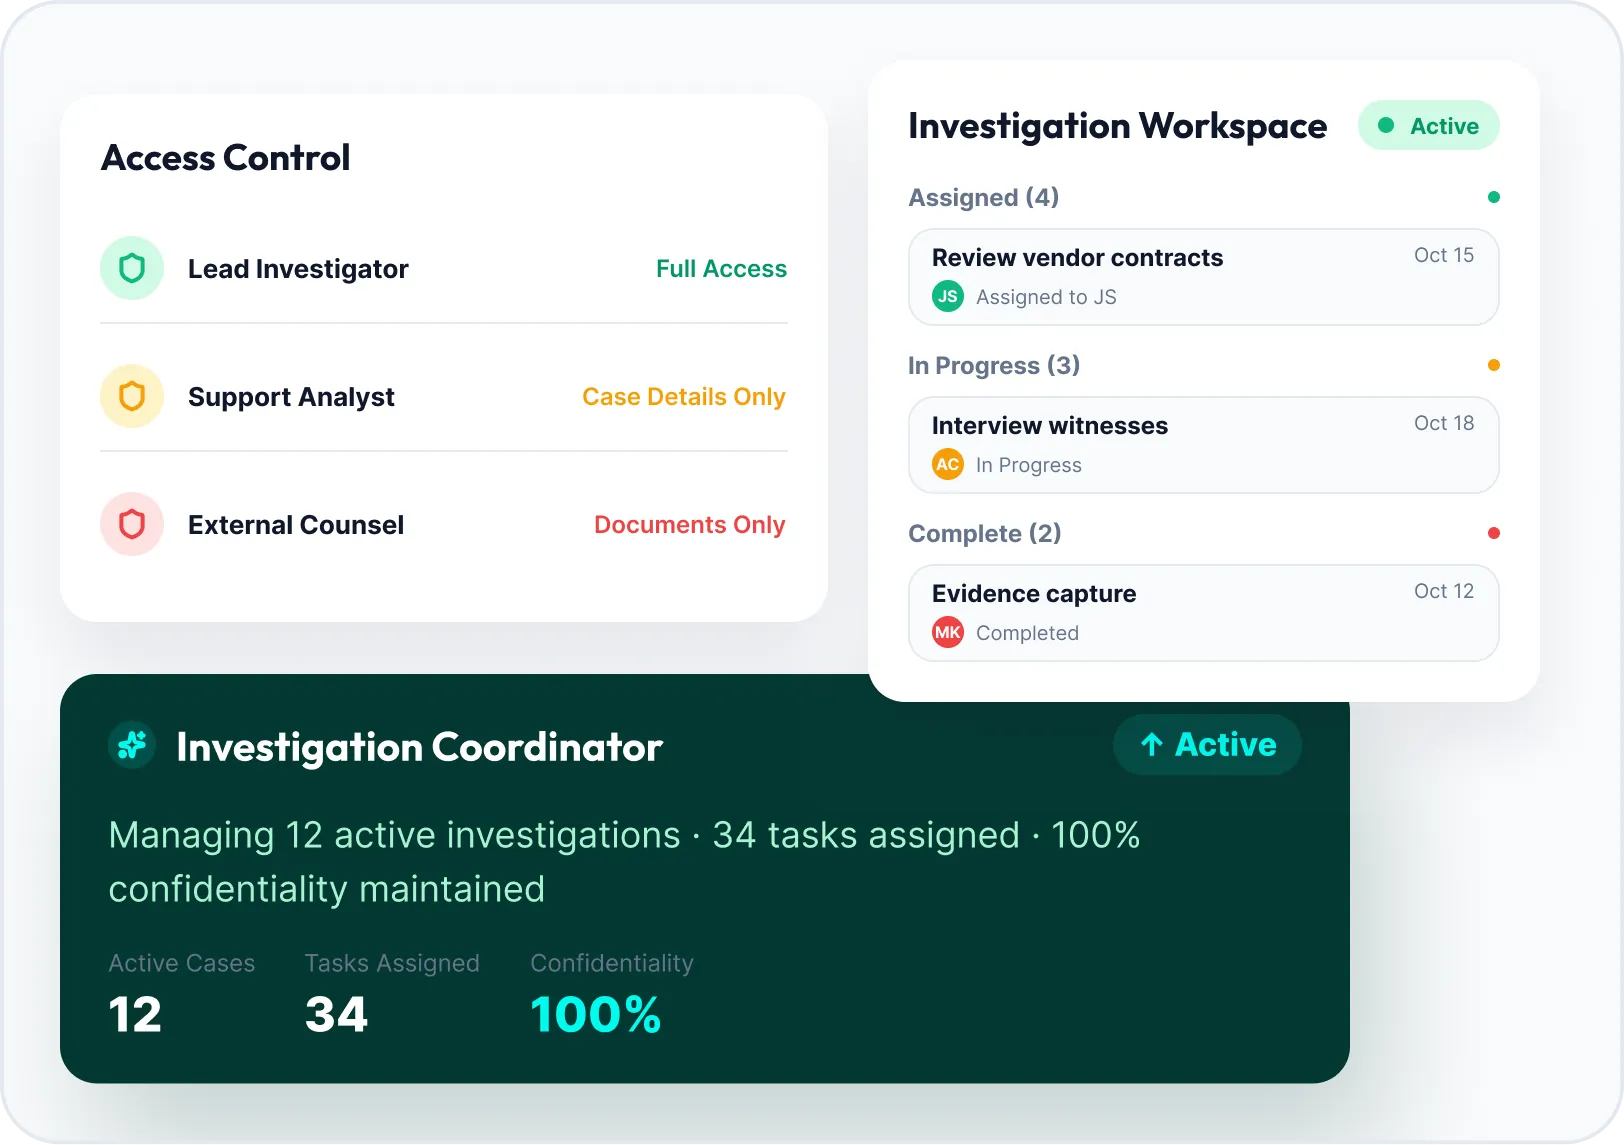Image resolution: width=1624 pixels, height=1145 pixels.
Task: Click the Access Control heading
Action: pos(226,158)
